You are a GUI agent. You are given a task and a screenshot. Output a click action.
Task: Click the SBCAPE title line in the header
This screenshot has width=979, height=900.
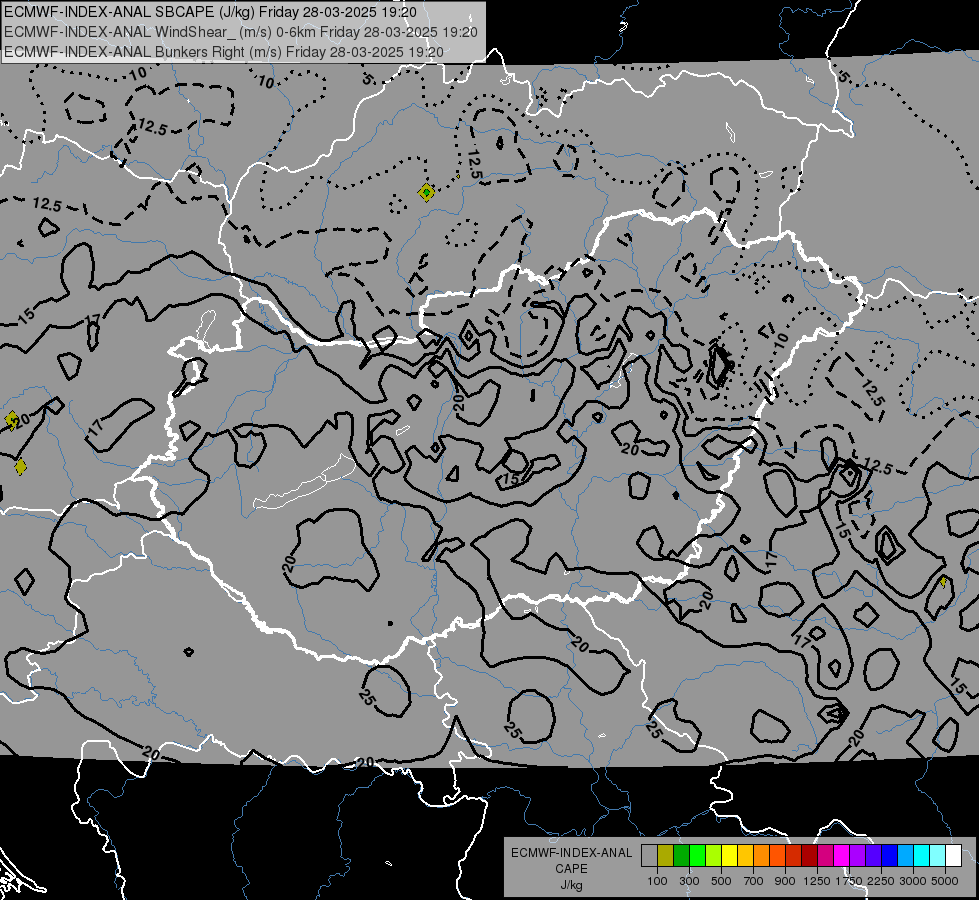click(x=210, y=12)
